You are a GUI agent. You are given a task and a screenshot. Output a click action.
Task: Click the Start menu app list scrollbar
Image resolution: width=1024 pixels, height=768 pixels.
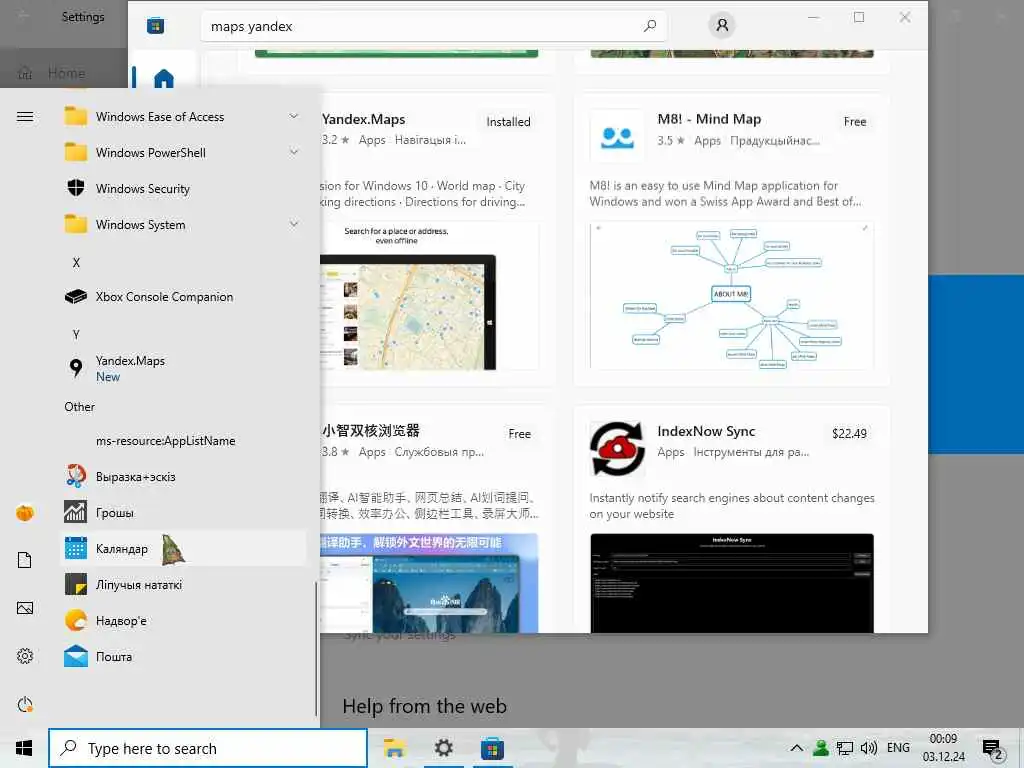pyautogui.click(x=316, y=650)
